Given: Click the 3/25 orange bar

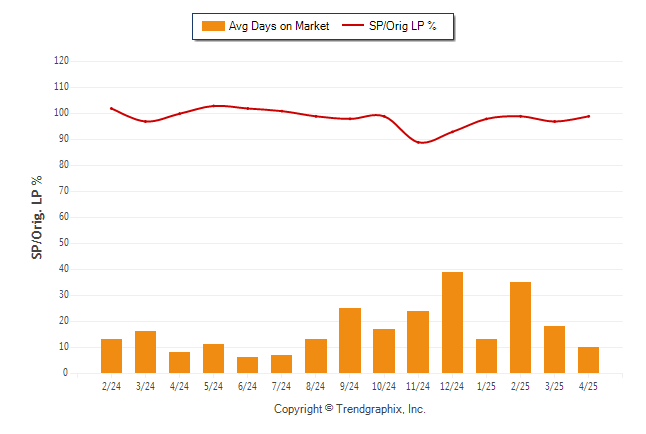Looking at the screenshot, I should point(555,350).
